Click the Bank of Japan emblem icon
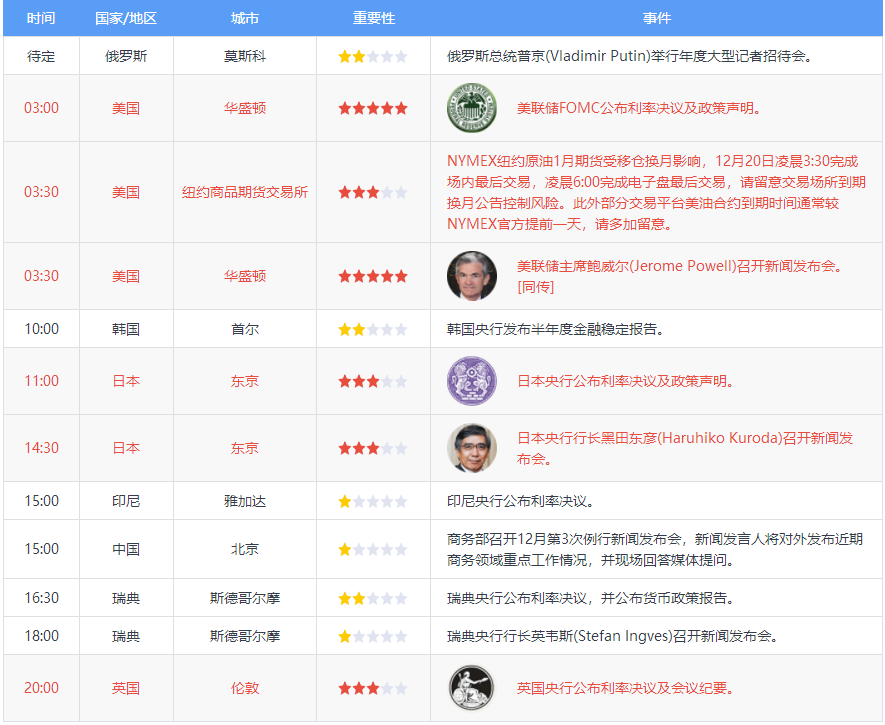 point(472,381)
